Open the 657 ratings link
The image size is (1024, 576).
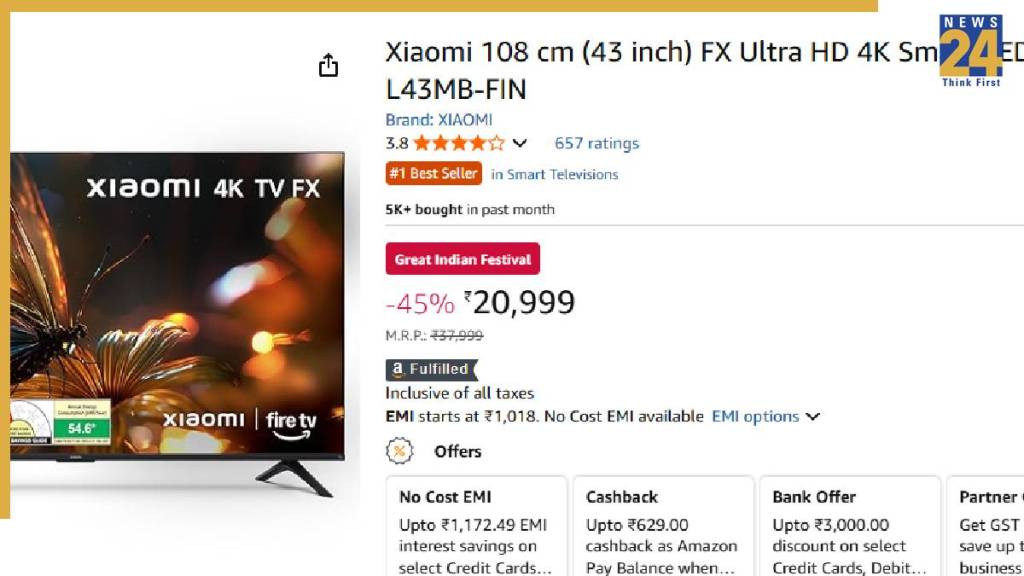coord(596,143)
